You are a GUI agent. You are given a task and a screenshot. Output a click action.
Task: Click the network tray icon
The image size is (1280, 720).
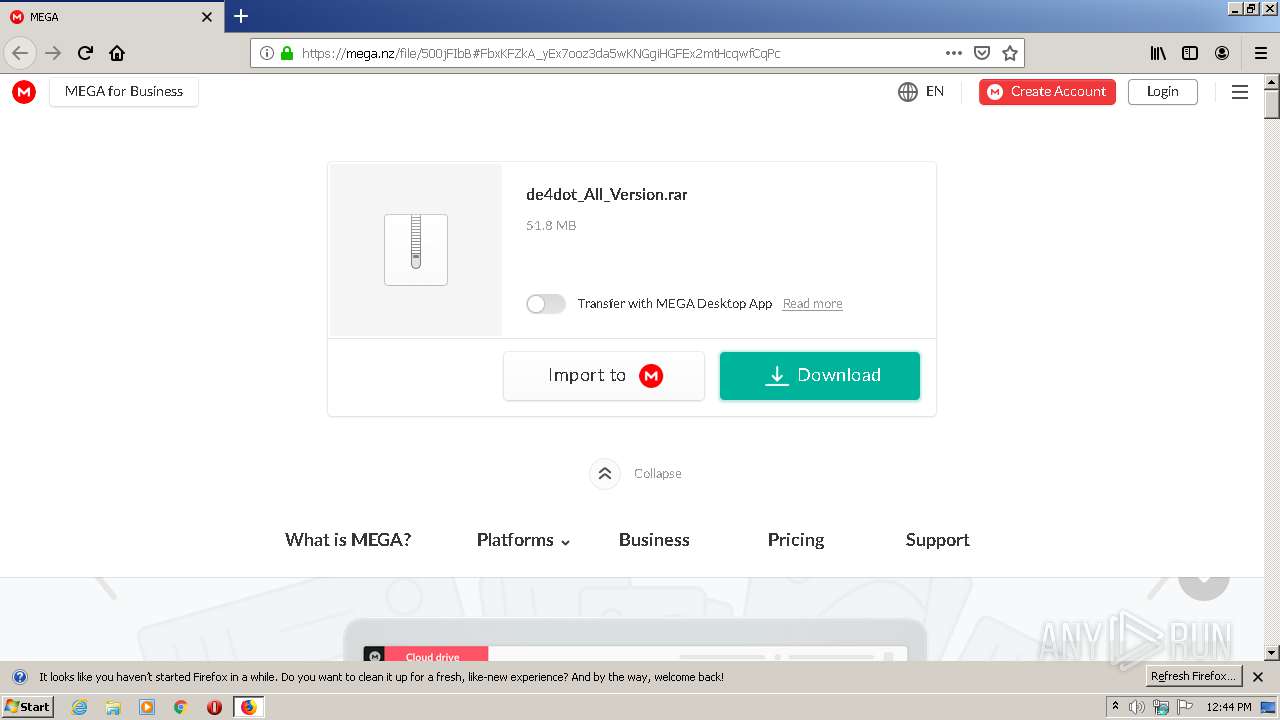pyautogui.click(x=1161, y=707)
